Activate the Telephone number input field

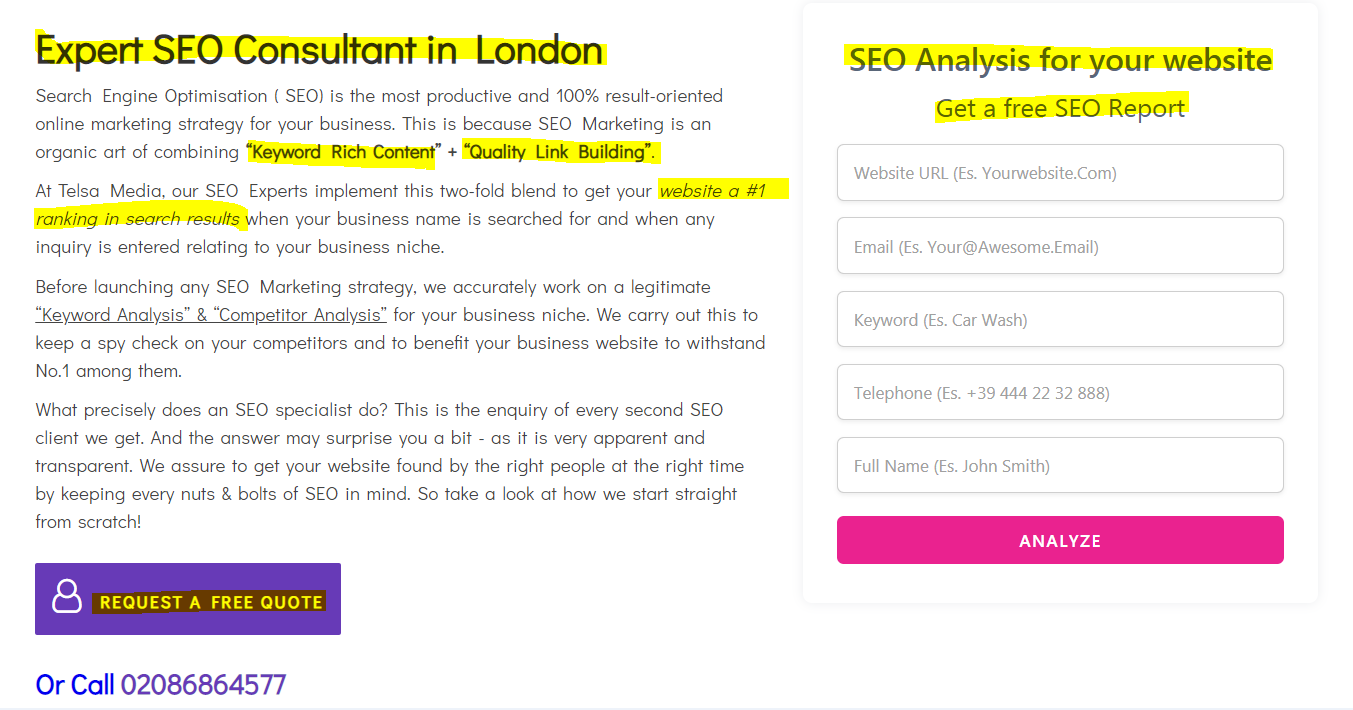[1060, 392]
